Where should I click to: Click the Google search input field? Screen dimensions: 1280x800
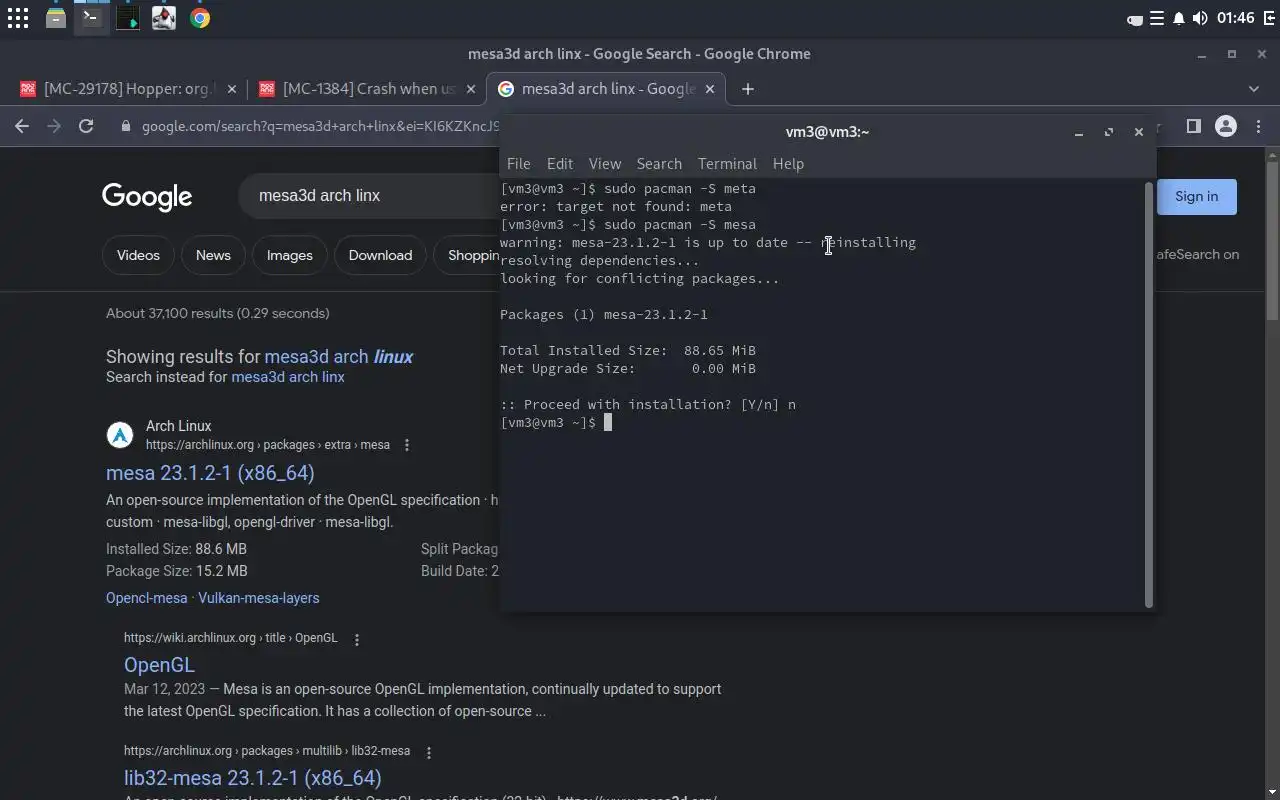[370, 196]
